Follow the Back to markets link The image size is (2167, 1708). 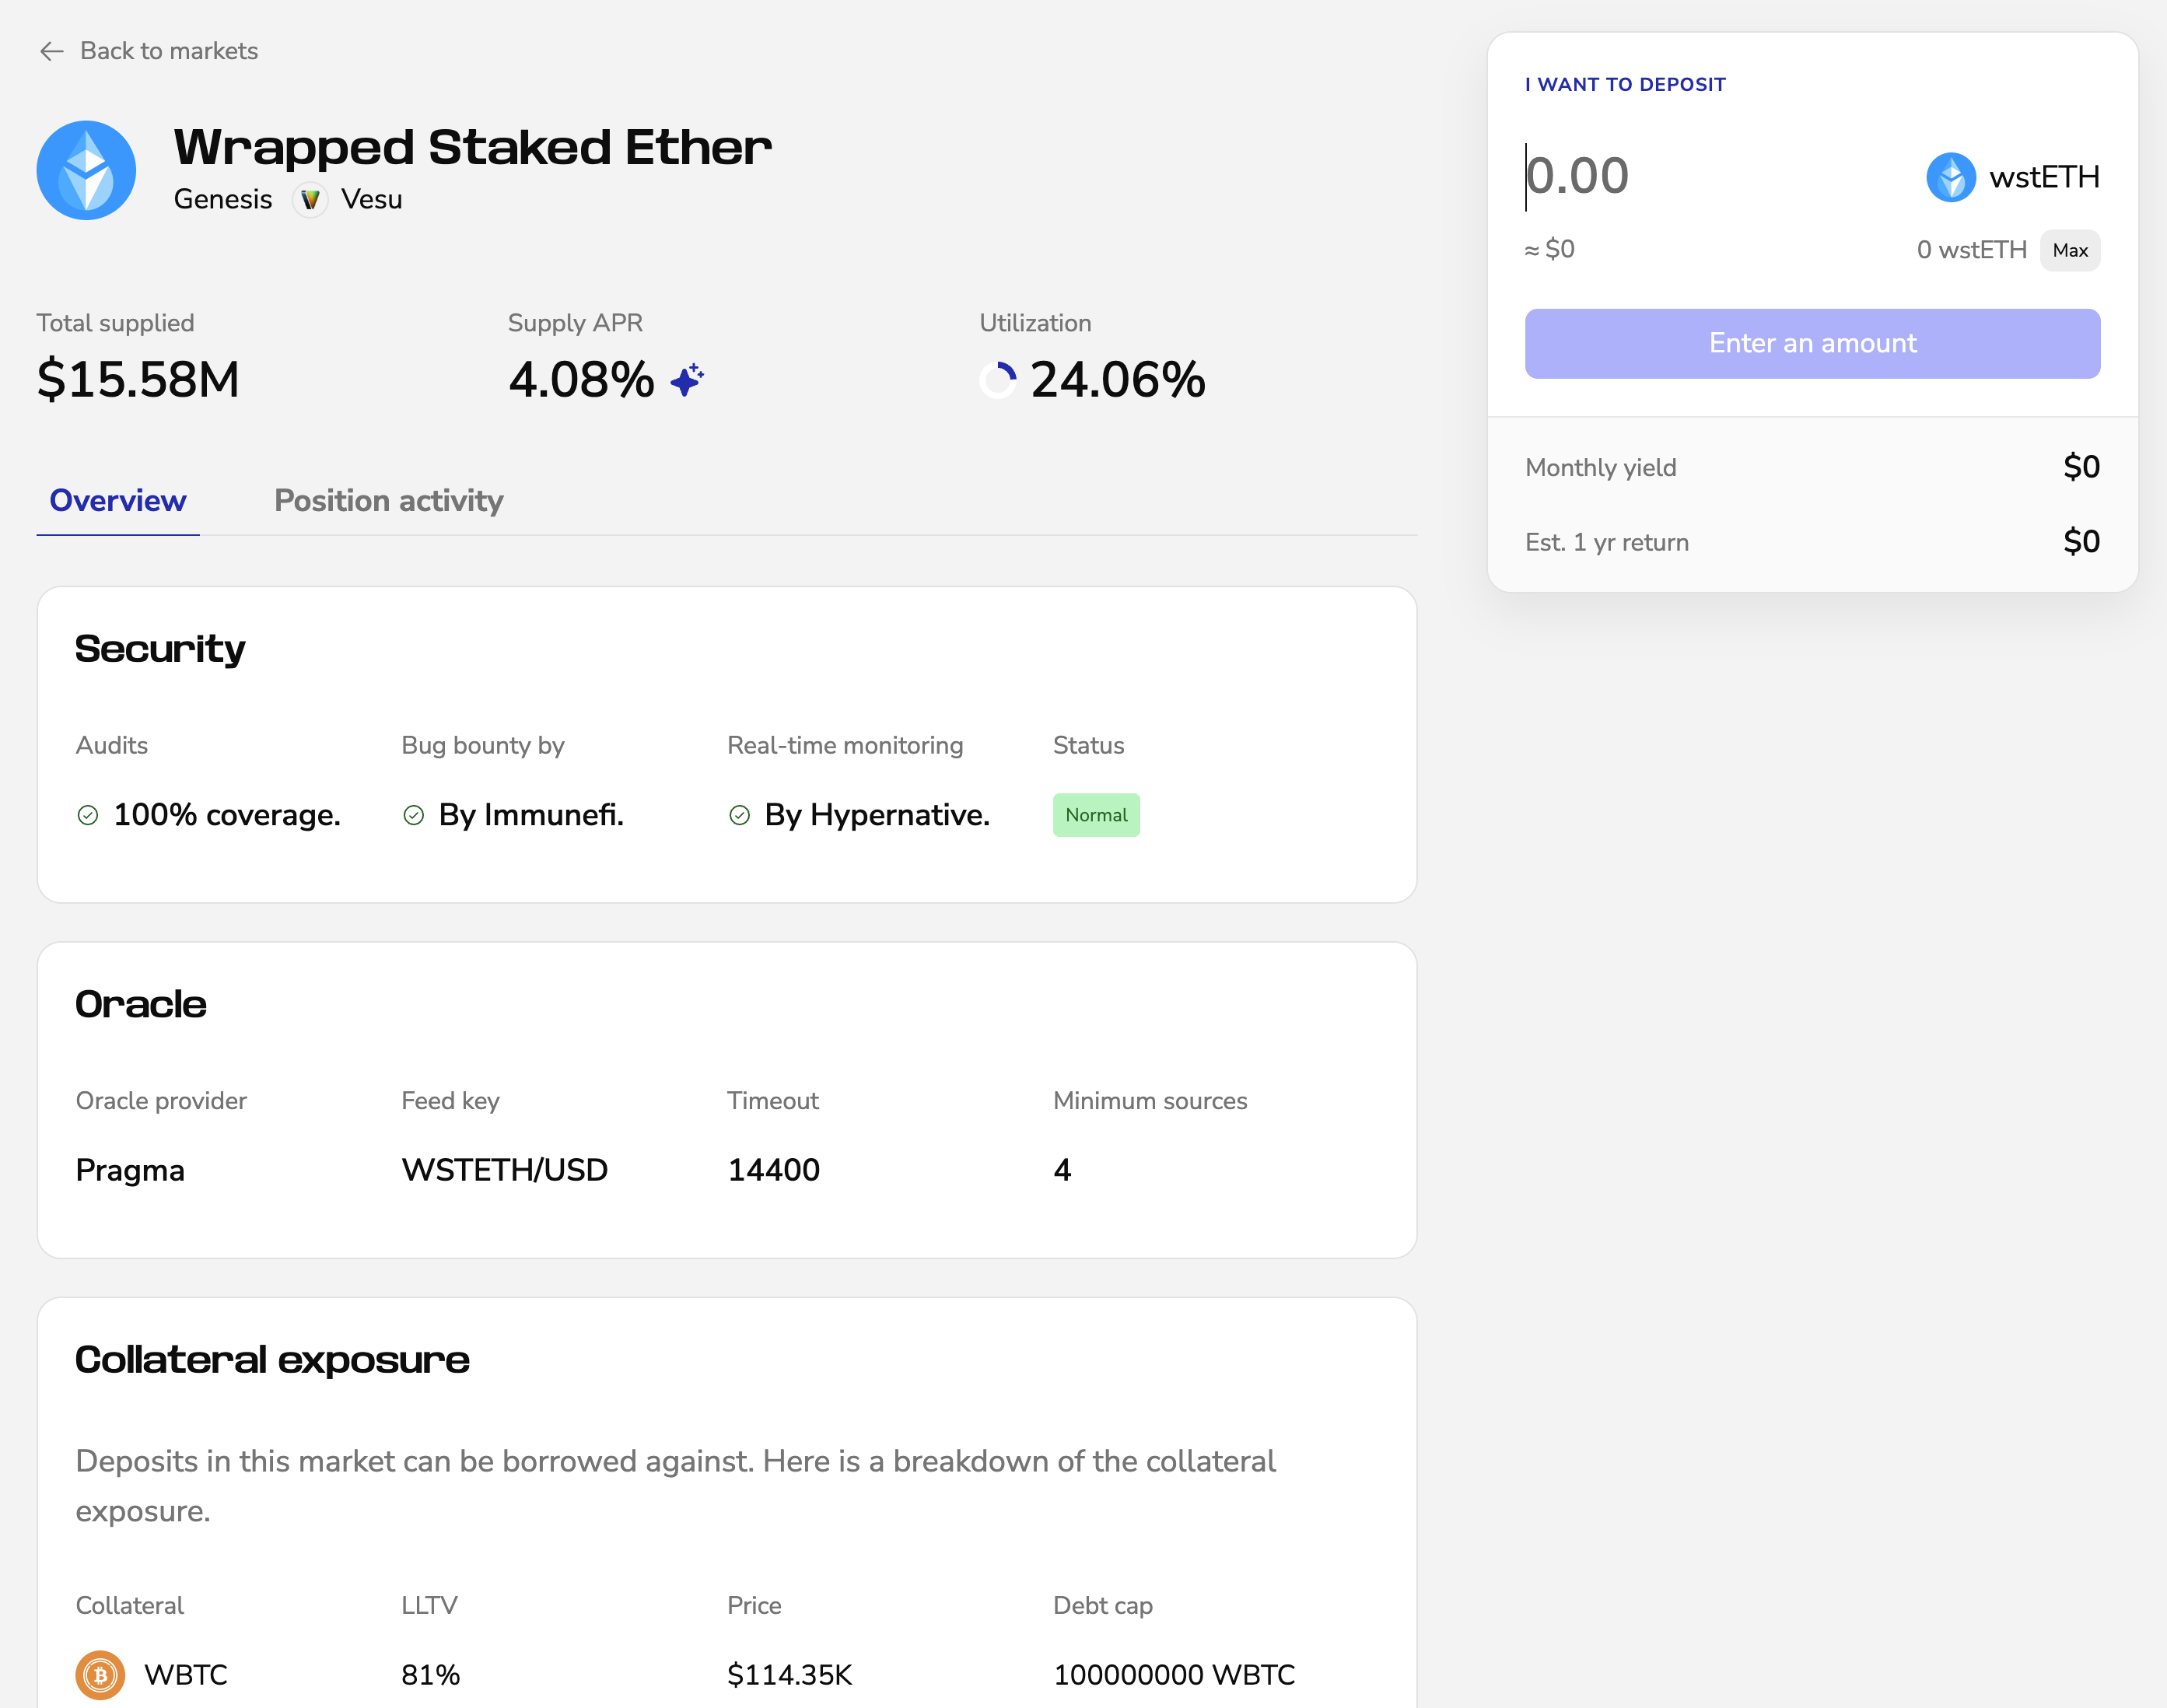168,51
